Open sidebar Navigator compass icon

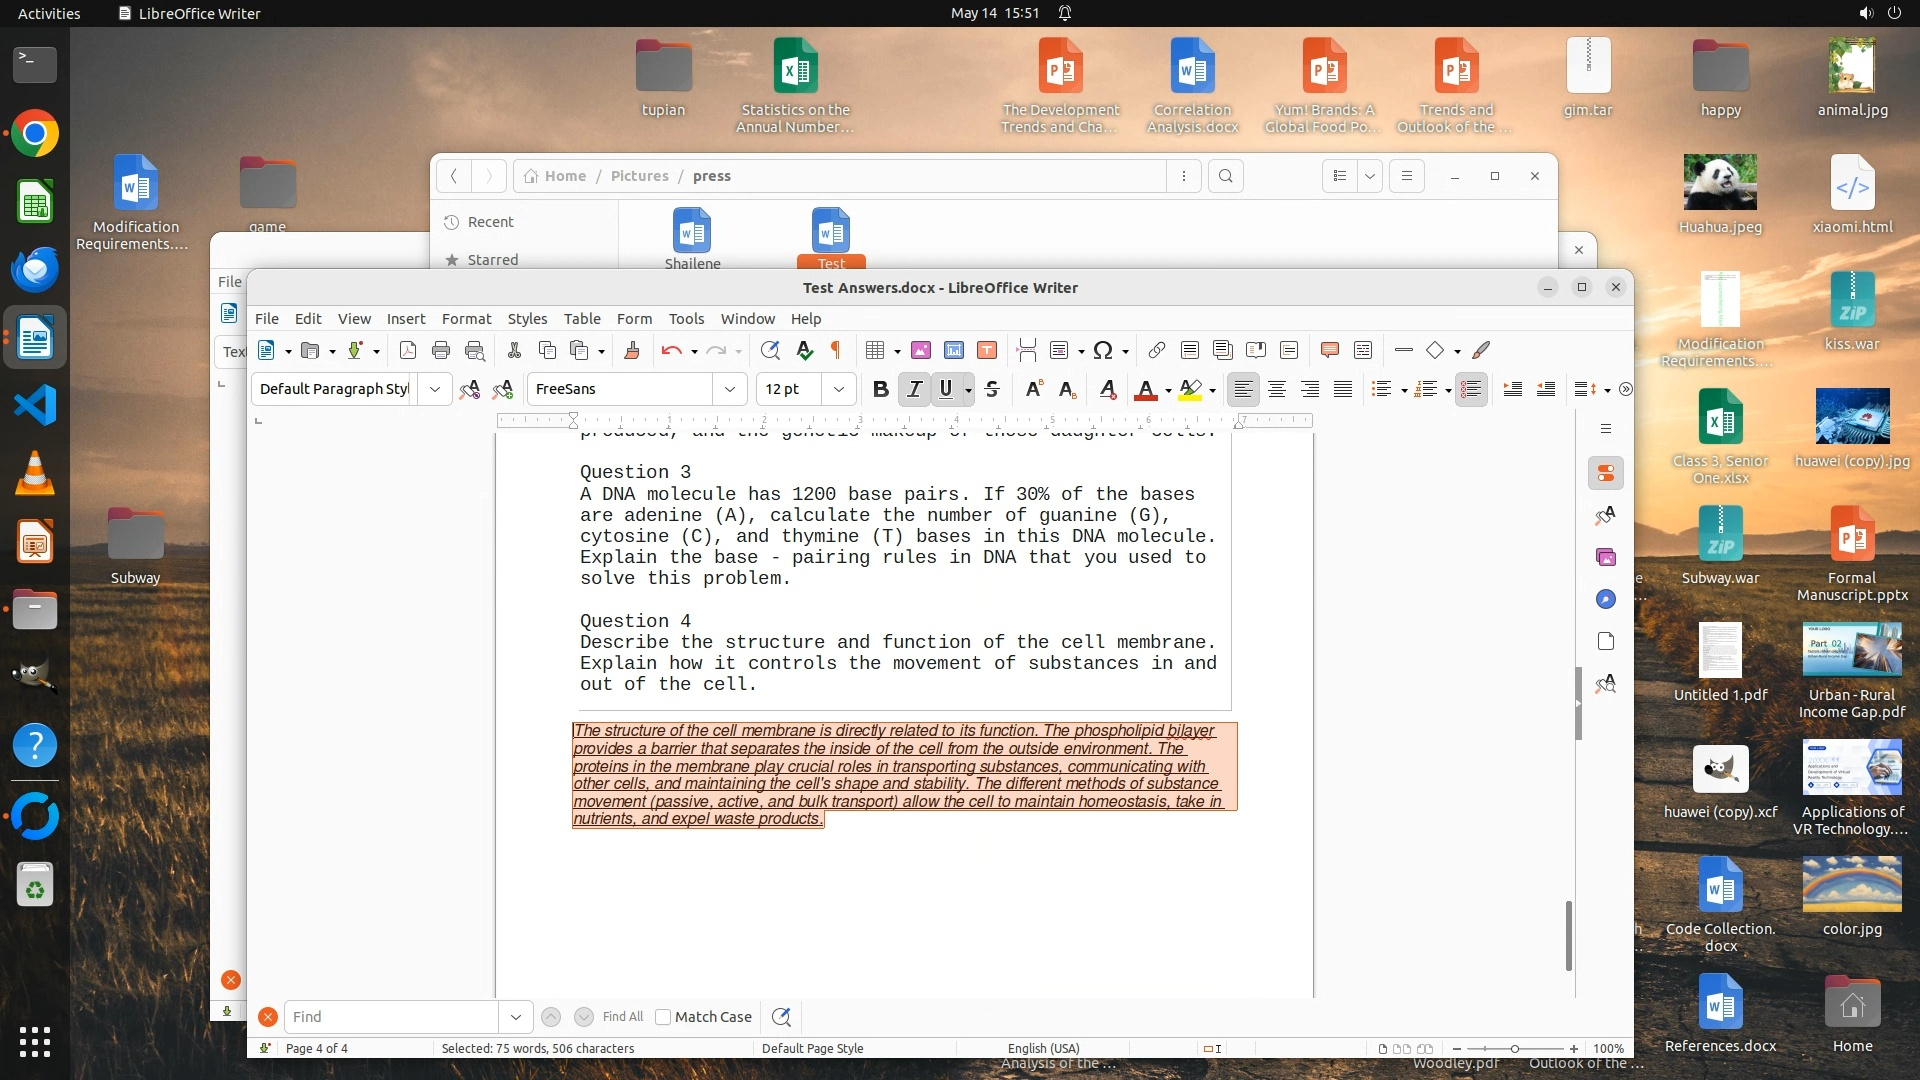pos(1606,599)
